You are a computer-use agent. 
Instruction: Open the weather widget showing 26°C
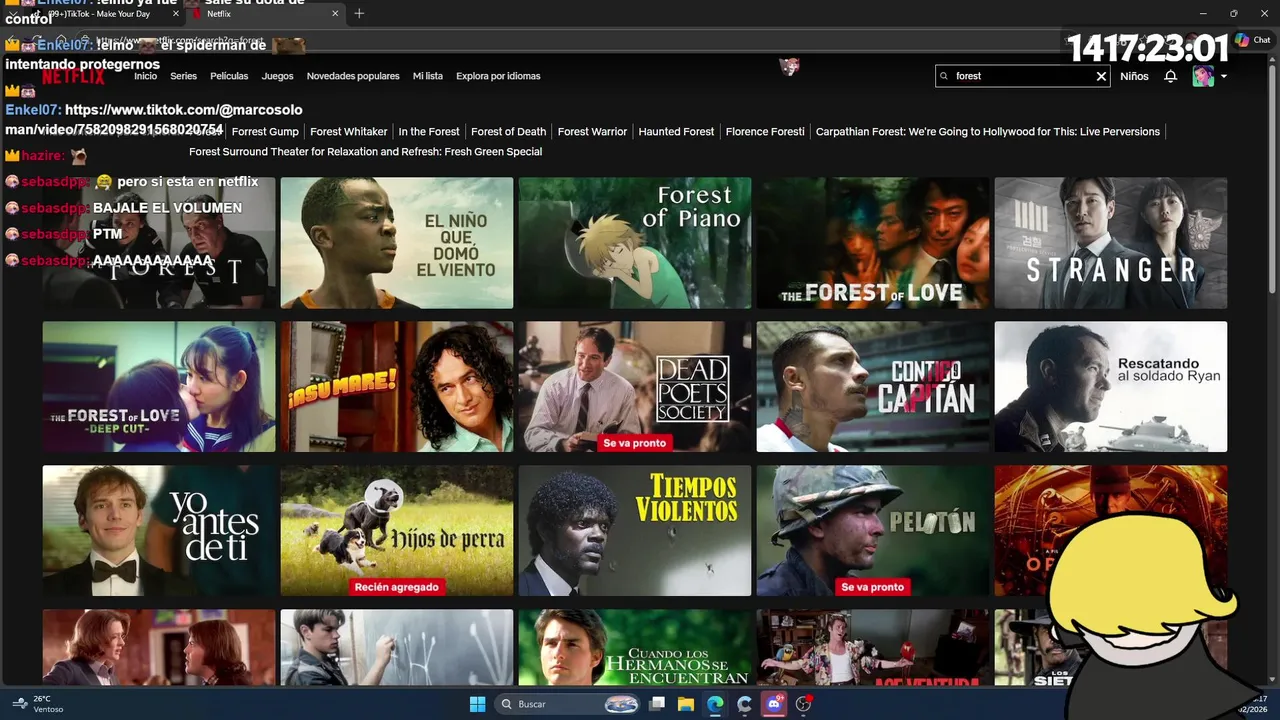point(36,704)
